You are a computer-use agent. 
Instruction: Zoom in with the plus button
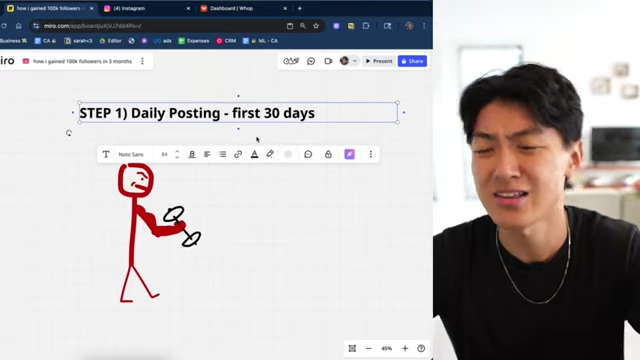[x=405, y=349]
